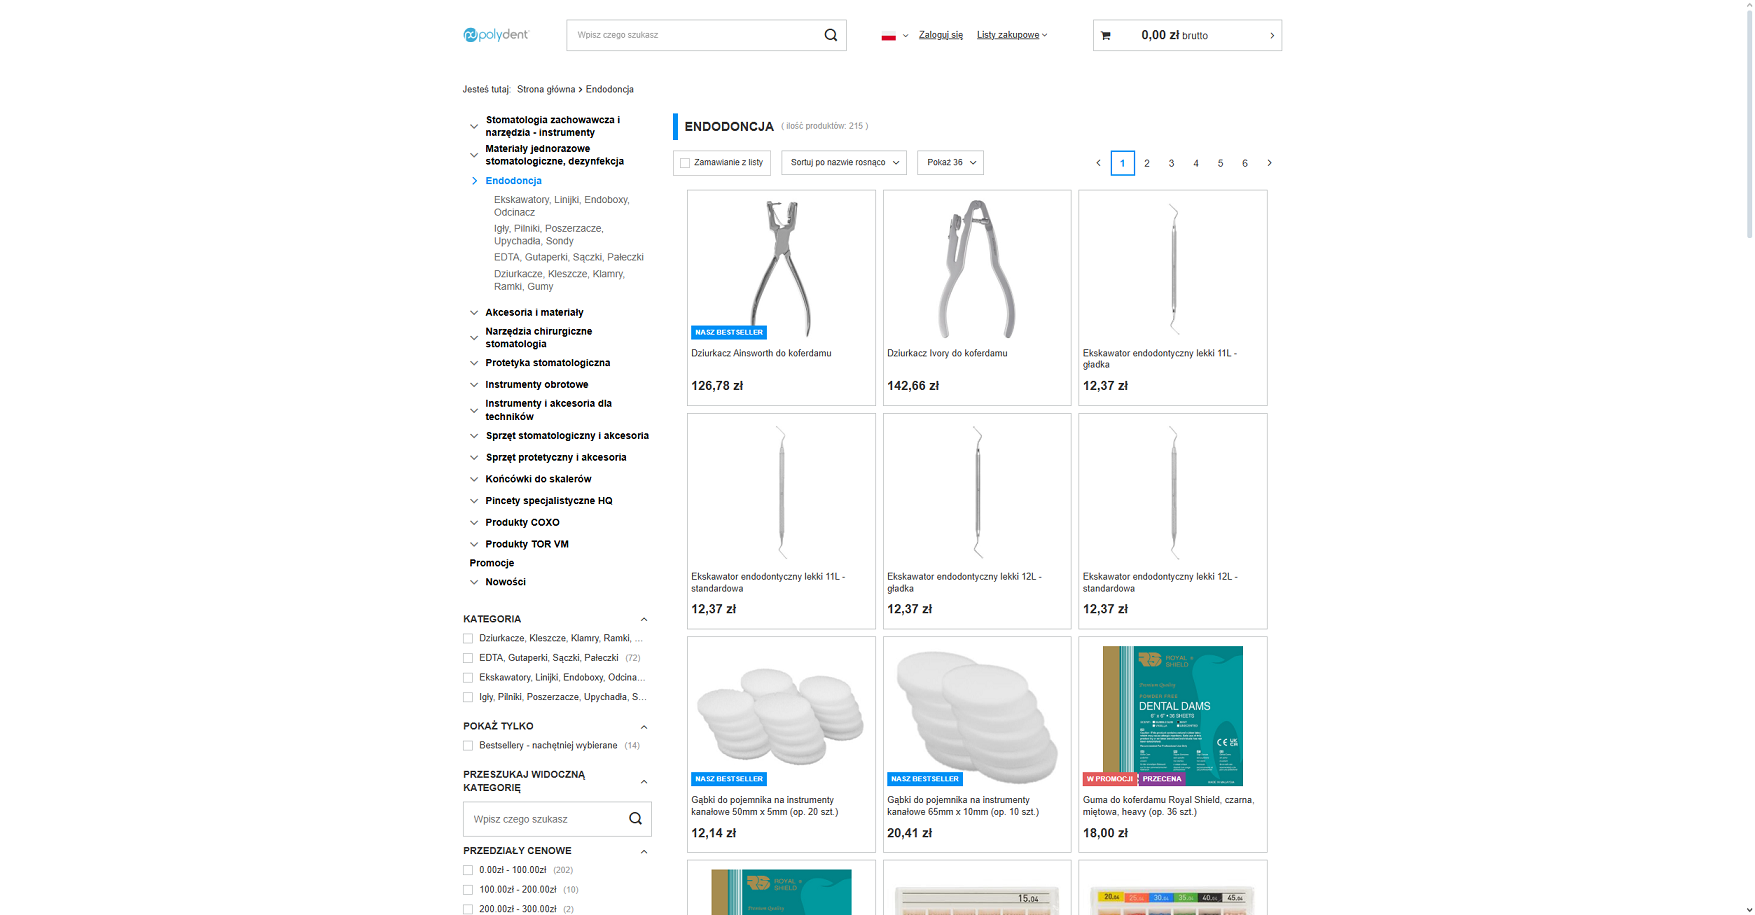The image size is (1755, 915).
Task: Check the 'Bestsellery - nachętniej wybierane' filter
Action: [x=468, y=746]
